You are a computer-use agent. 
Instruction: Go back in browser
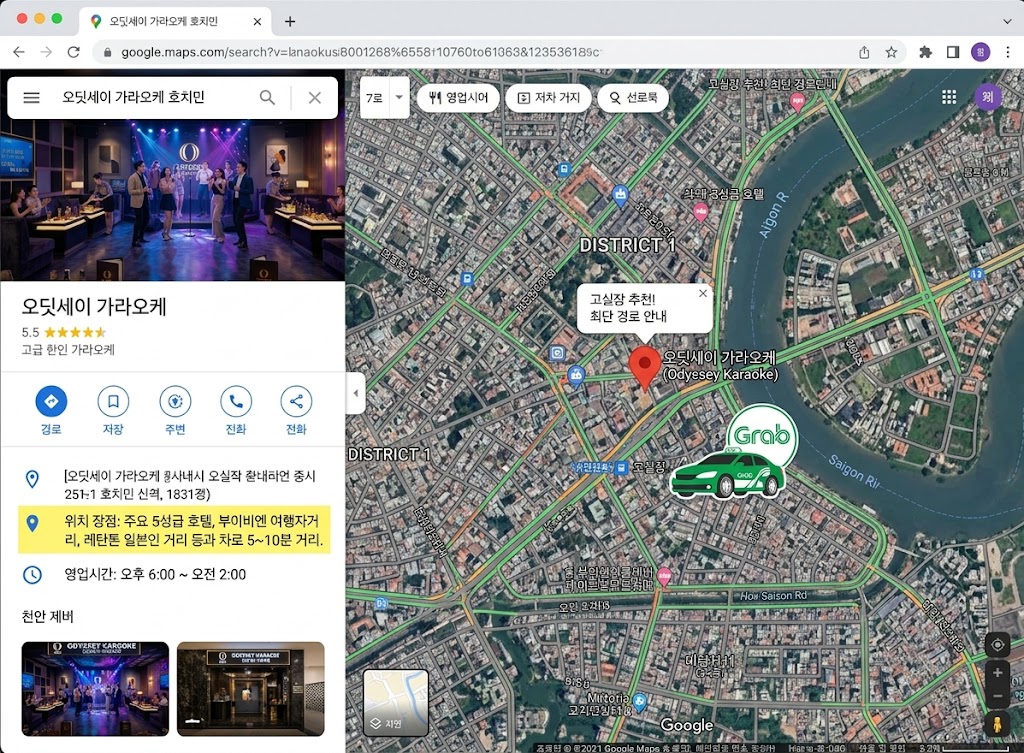click(19, 52)
